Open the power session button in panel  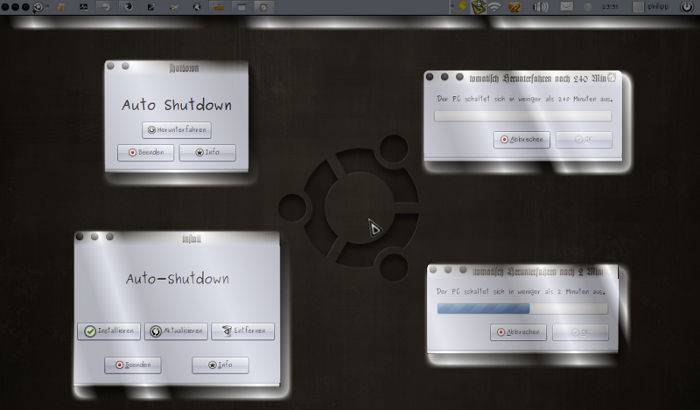(x=687, y=7)
